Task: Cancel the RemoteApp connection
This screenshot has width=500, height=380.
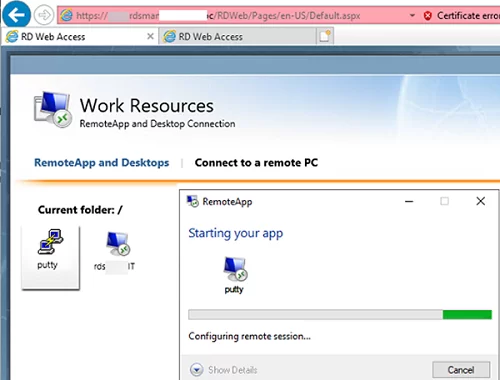Action: pos(461,370)
